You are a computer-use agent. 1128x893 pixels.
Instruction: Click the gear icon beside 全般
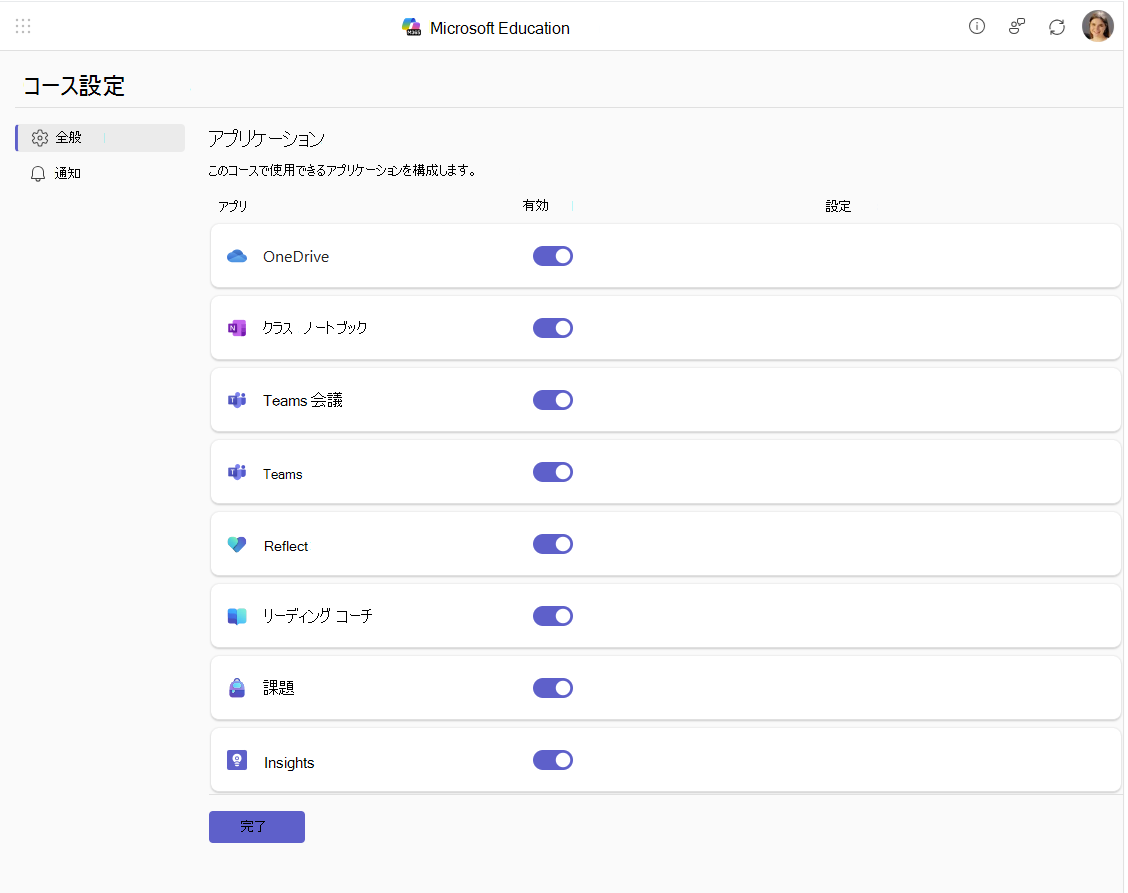tap(40, 137)
